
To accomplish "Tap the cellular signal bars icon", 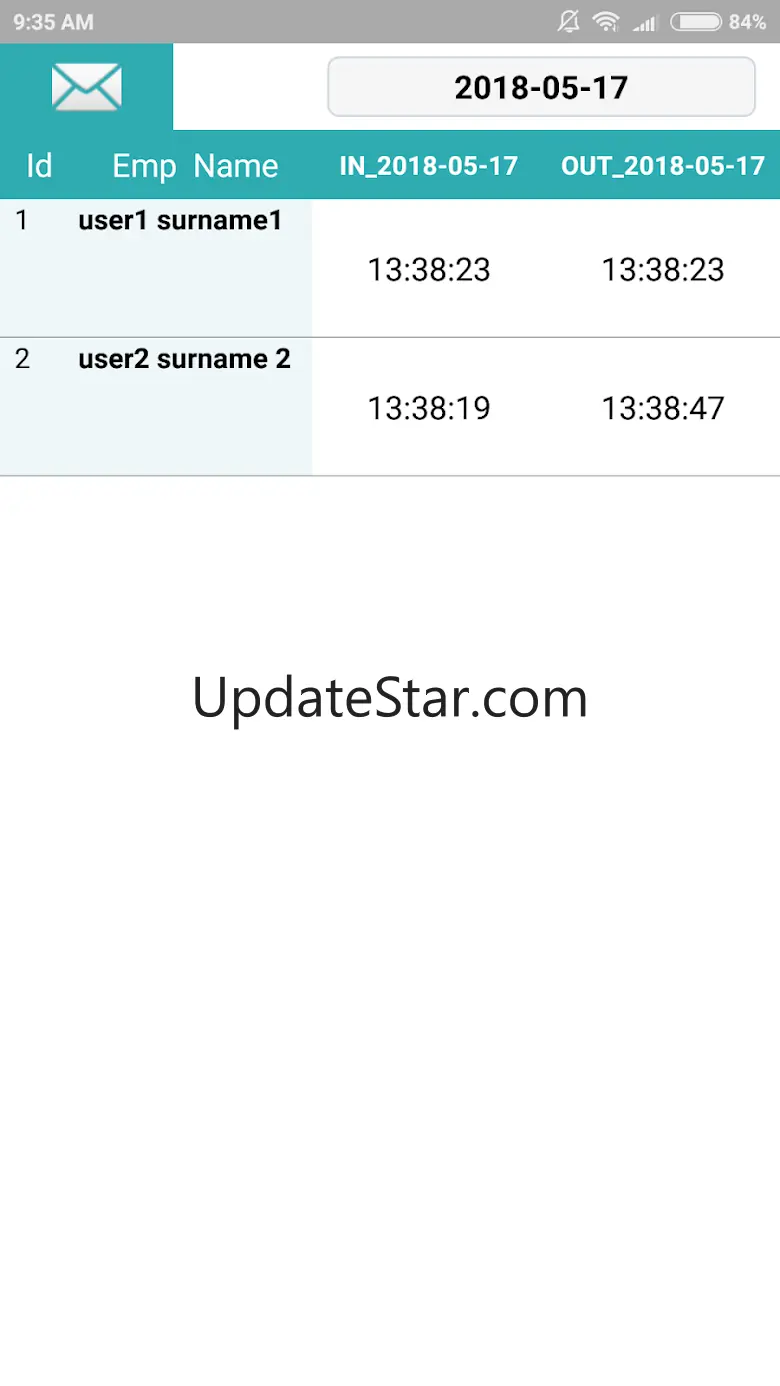I will 646,22.
